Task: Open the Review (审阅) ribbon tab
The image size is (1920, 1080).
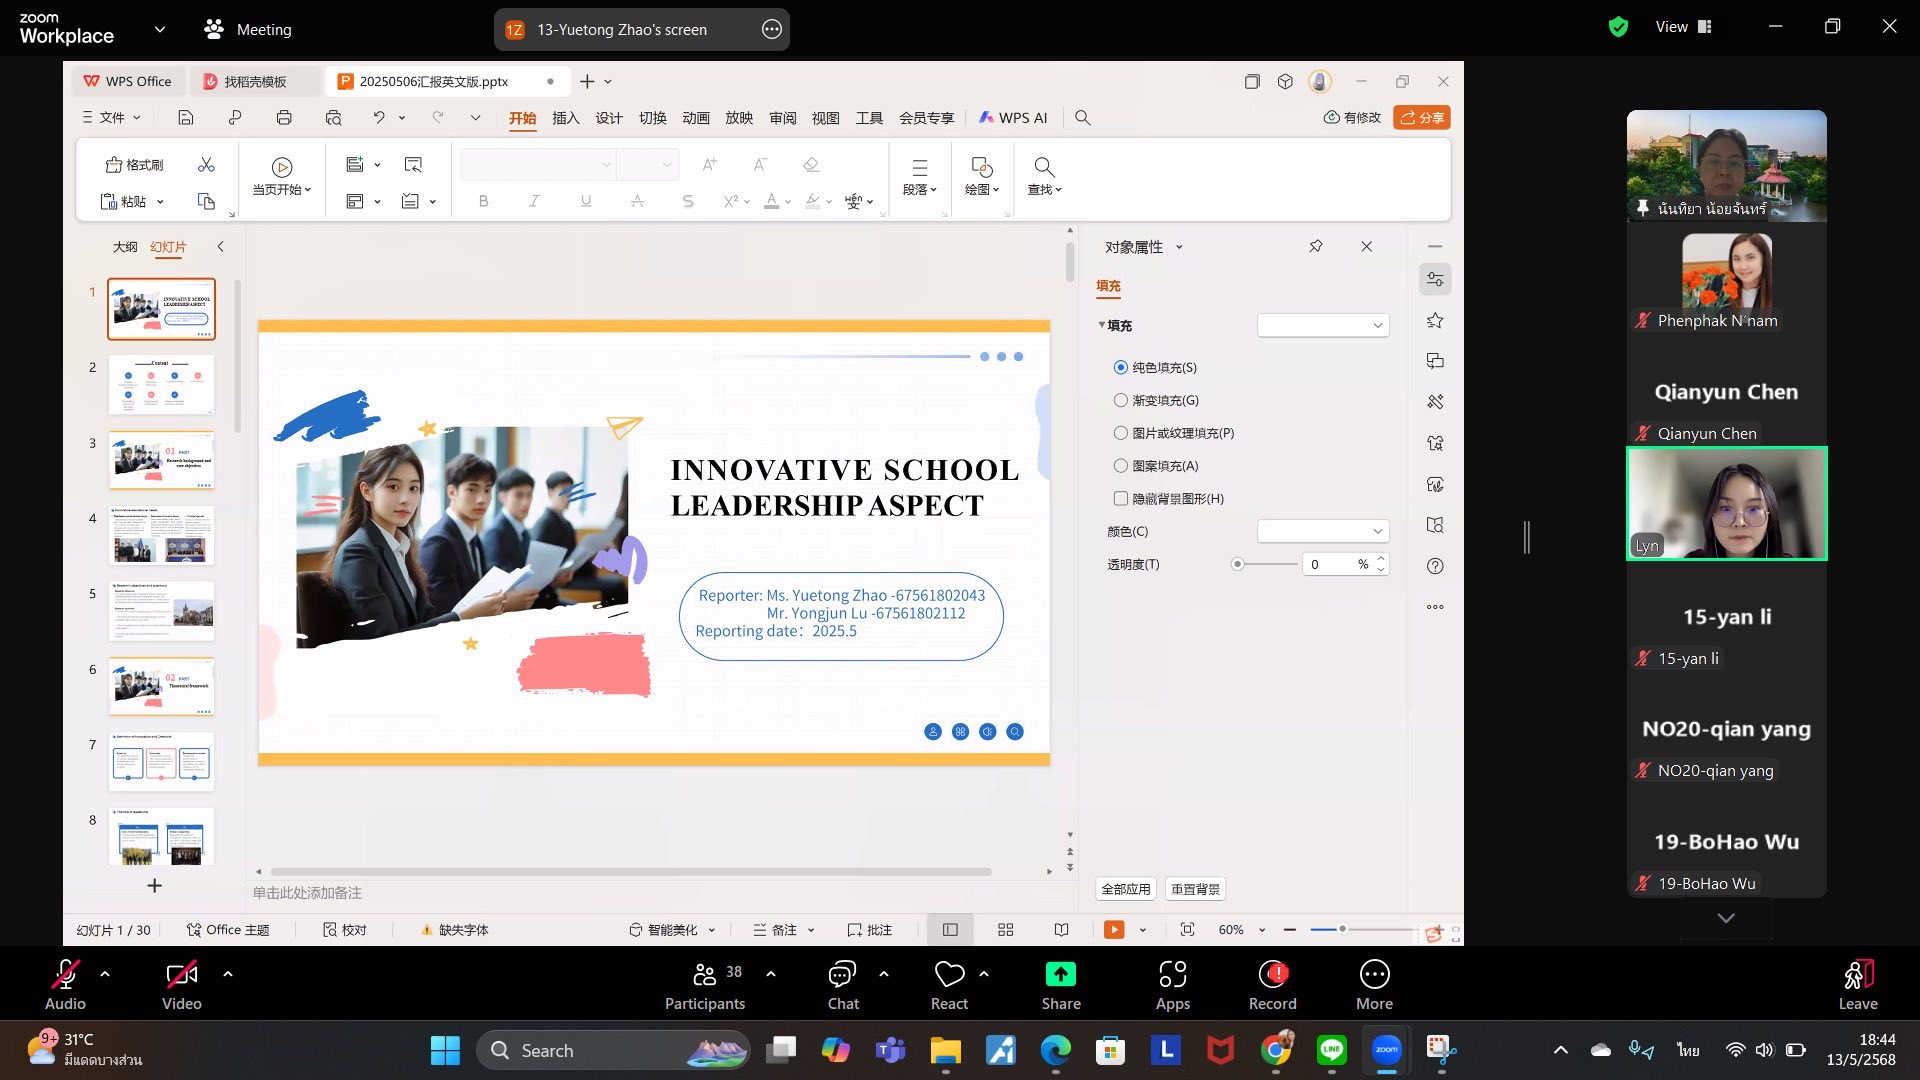Action: 783,118
